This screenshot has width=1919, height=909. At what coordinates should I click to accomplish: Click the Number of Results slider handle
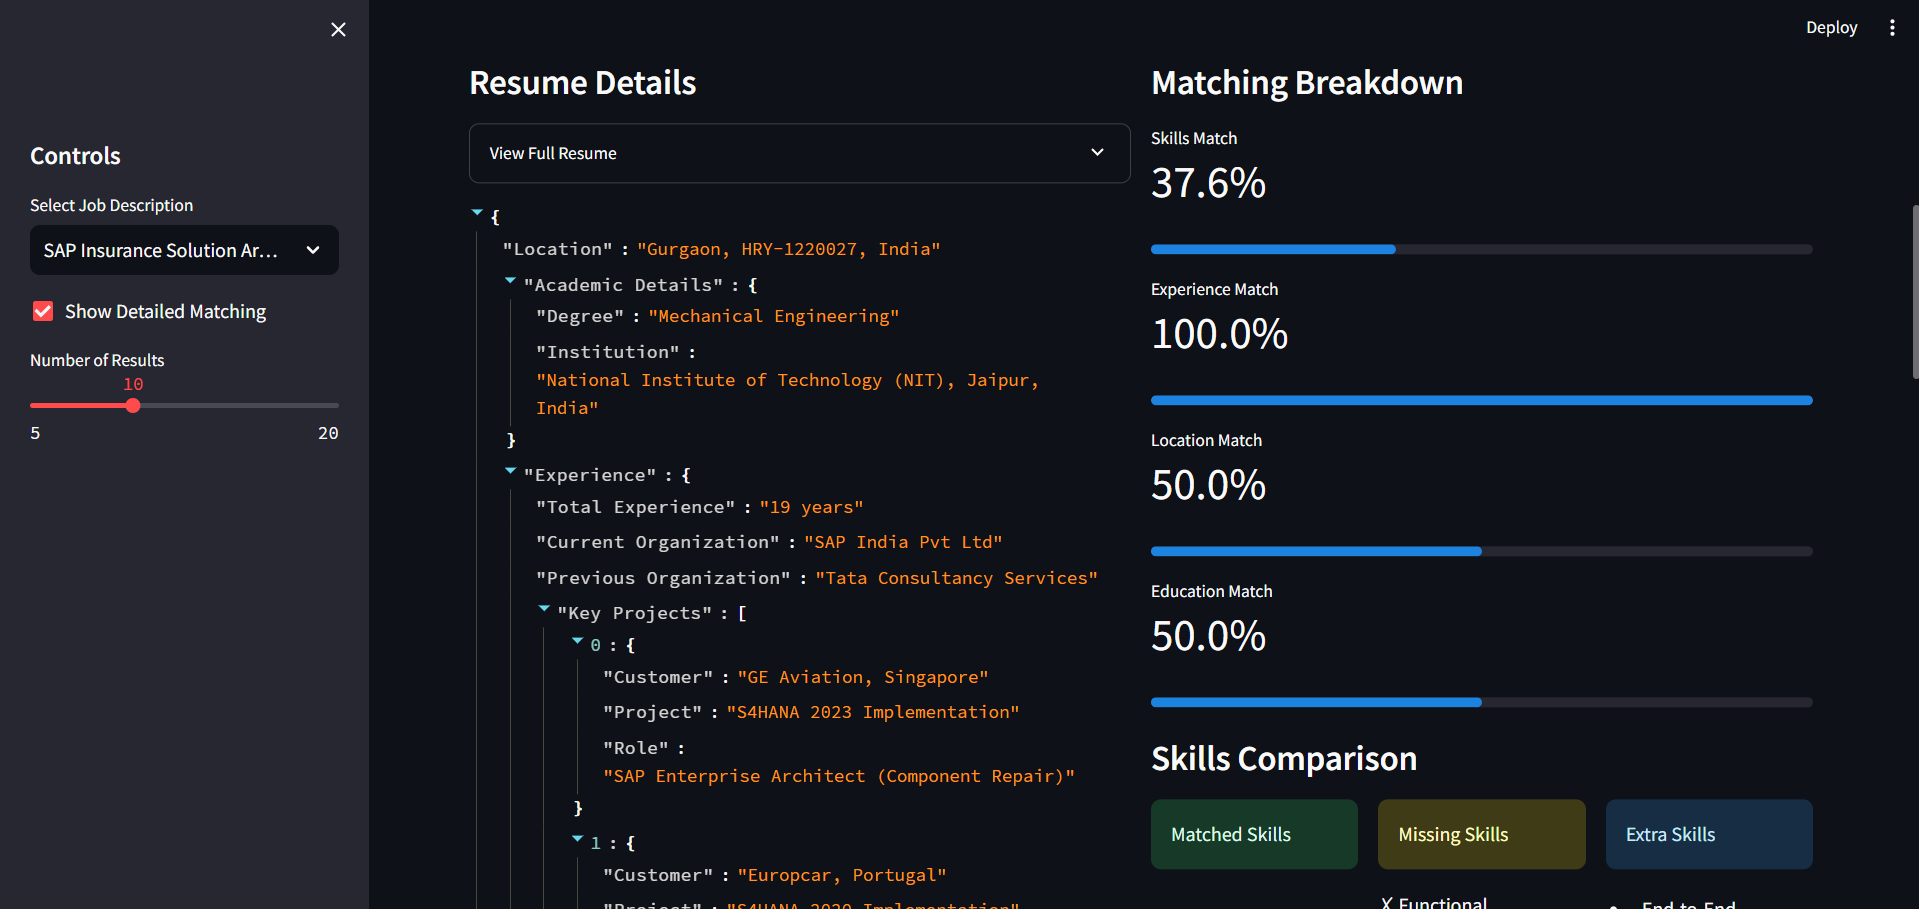pyautogui.click(x=133, y=406)
